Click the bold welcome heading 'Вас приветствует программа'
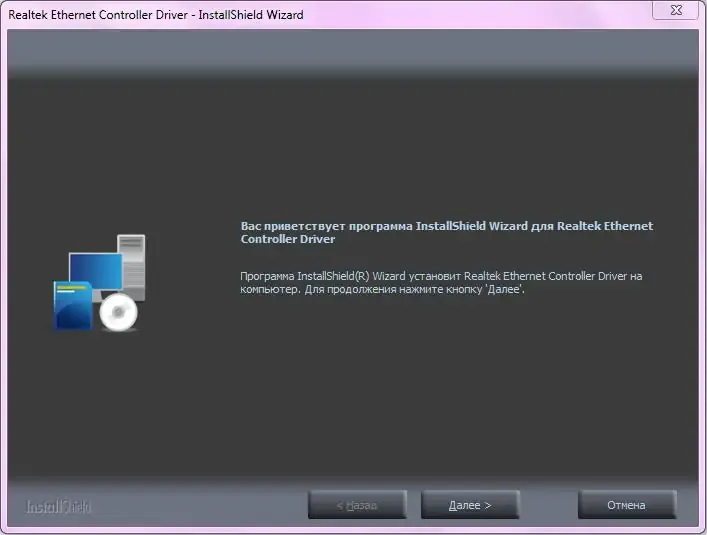This screenshot has height=535, width=707. pyautogui.click(x=326, y=226)
